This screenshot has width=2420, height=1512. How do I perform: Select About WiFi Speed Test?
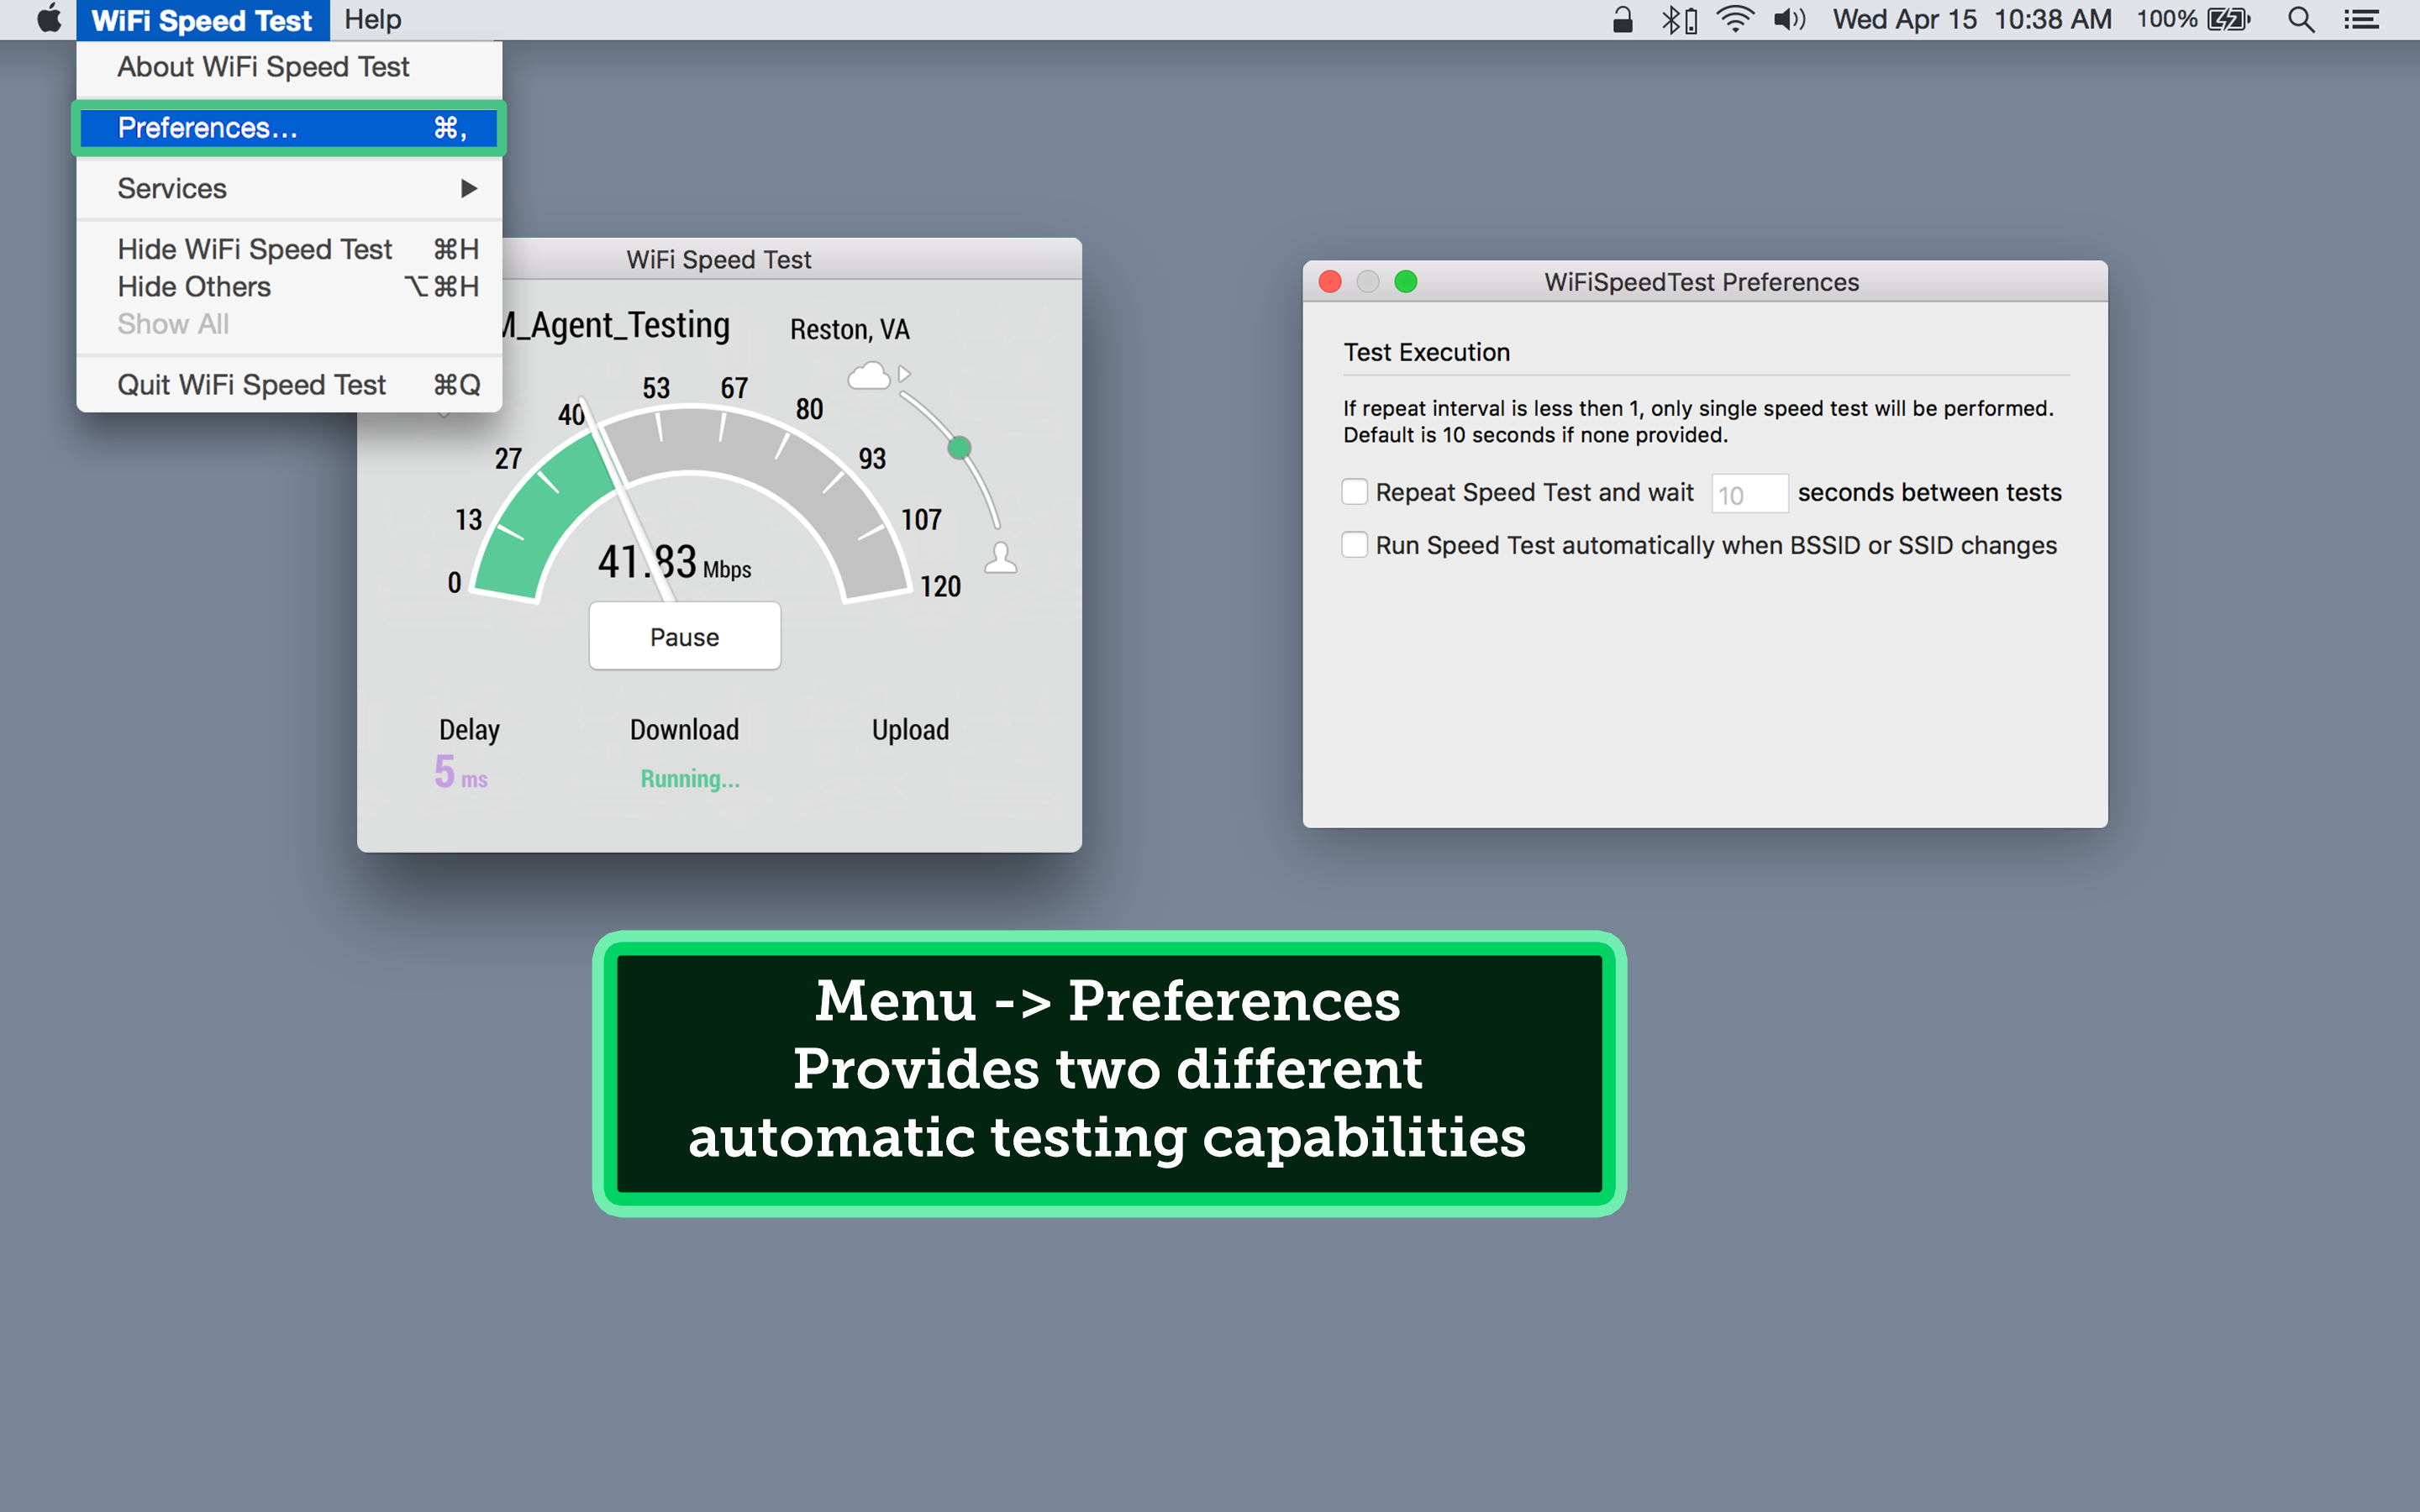click(x=289, y=67)
